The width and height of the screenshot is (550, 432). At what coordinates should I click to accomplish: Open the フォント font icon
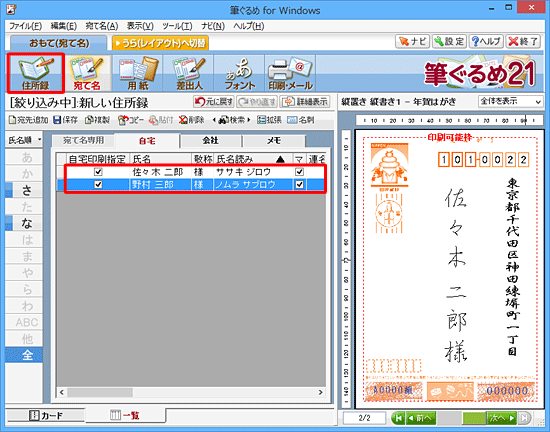pyautogui.click(x=240, y=73)
